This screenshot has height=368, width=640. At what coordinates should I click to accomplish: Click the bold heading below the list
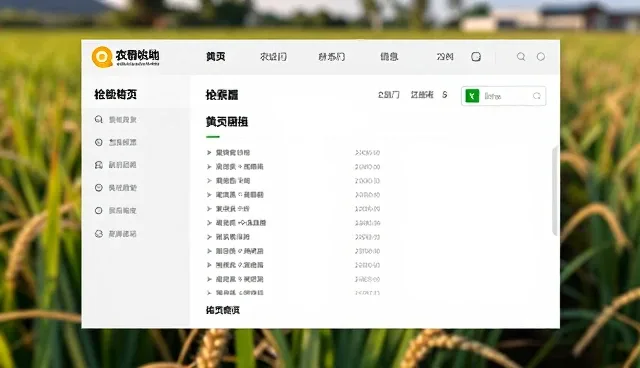[x=222, y=310]
